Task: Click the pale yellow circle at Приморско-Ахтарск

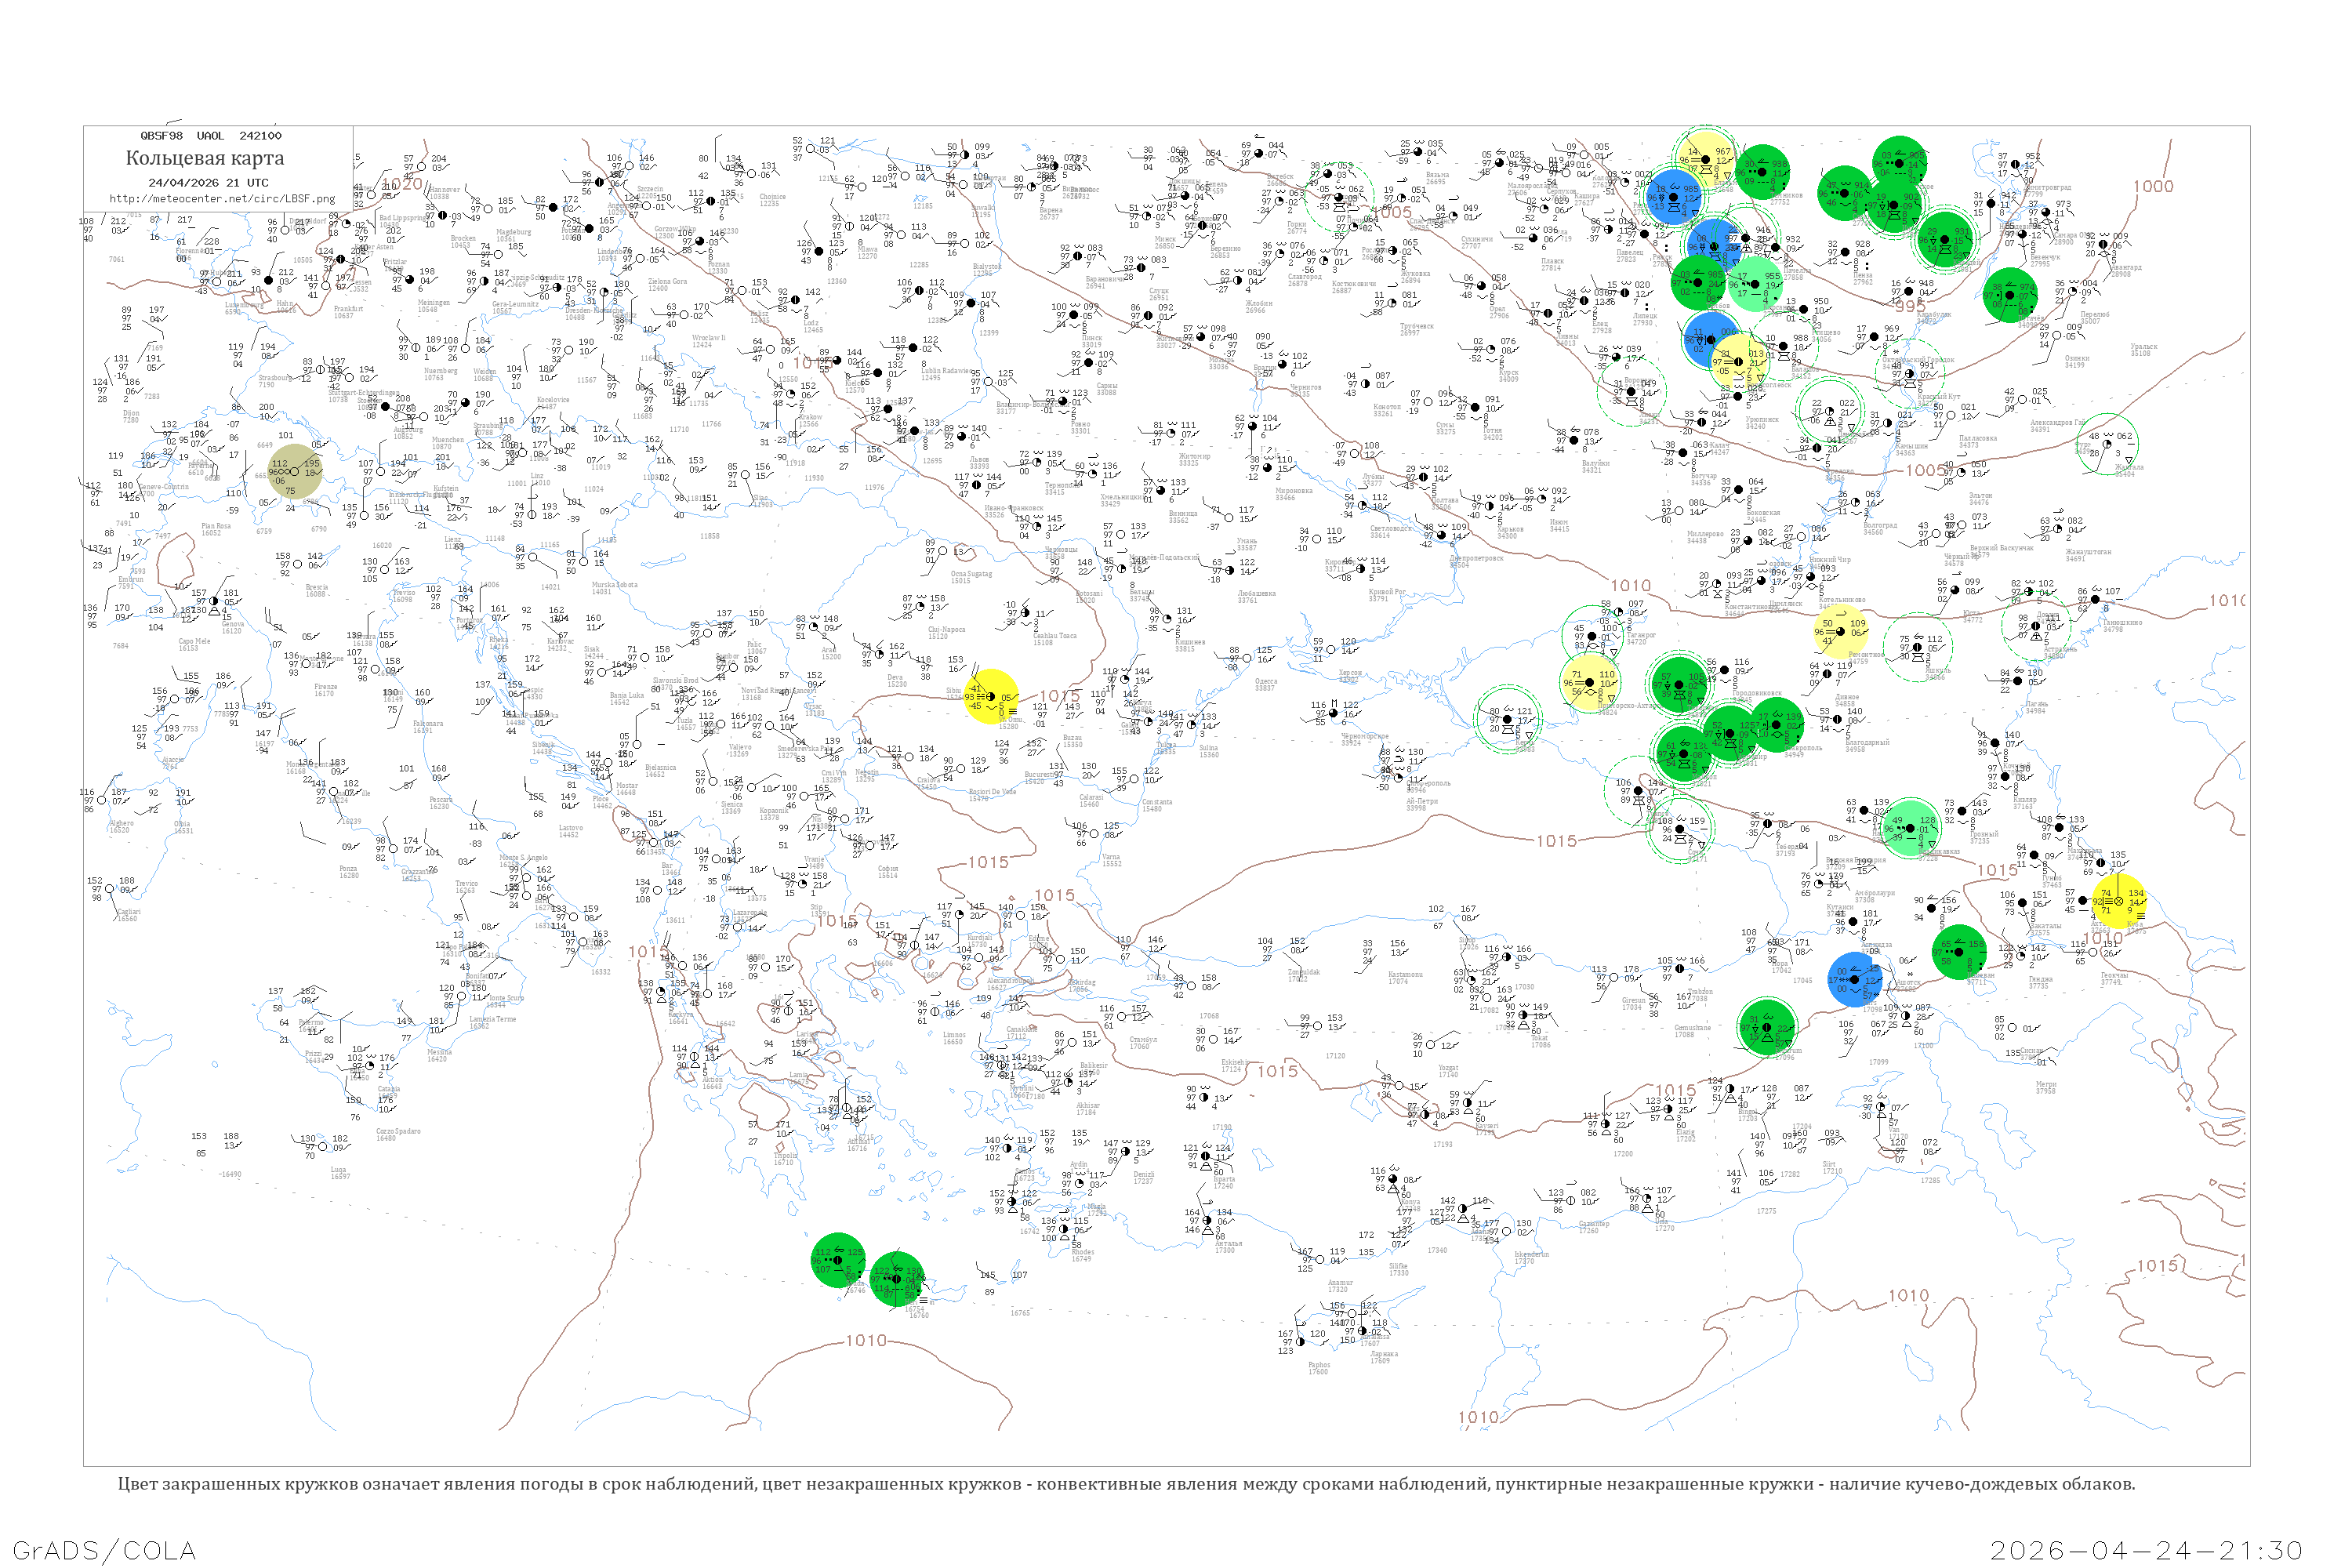Action: tap(1590, 683)
